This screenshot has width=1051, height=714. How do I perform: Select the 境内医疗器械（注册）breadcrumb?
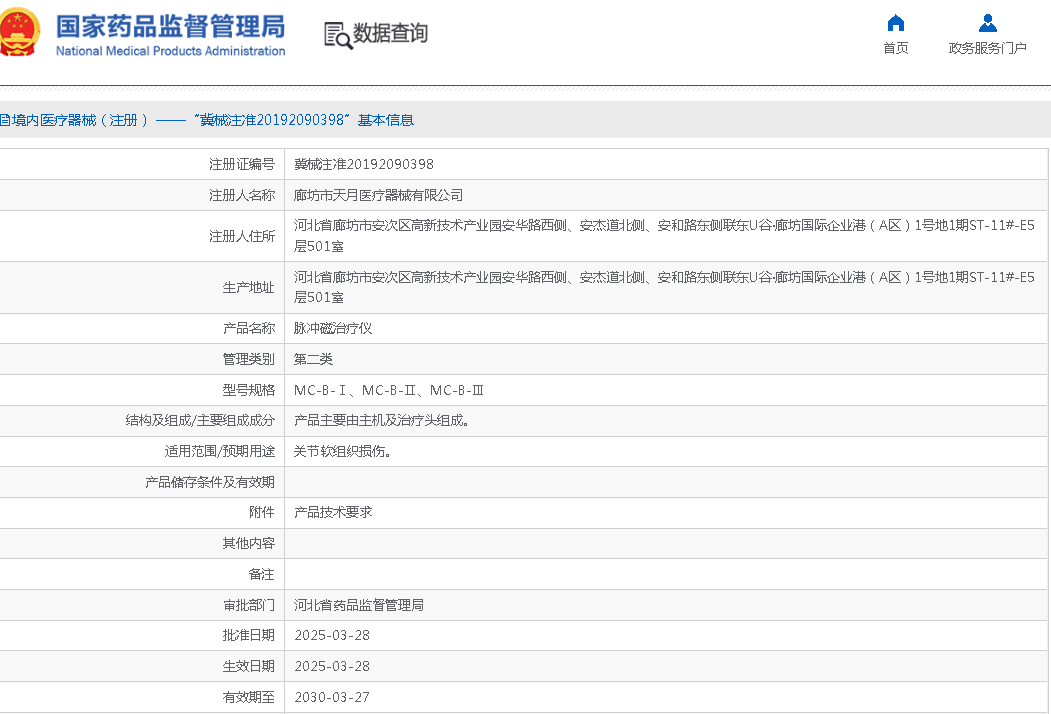[75, 120]
